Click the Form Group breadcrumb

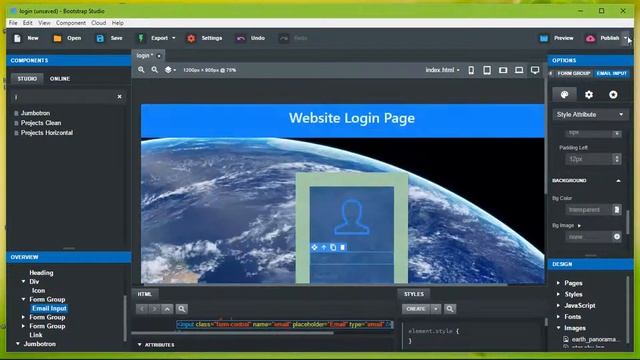(573, 73)
